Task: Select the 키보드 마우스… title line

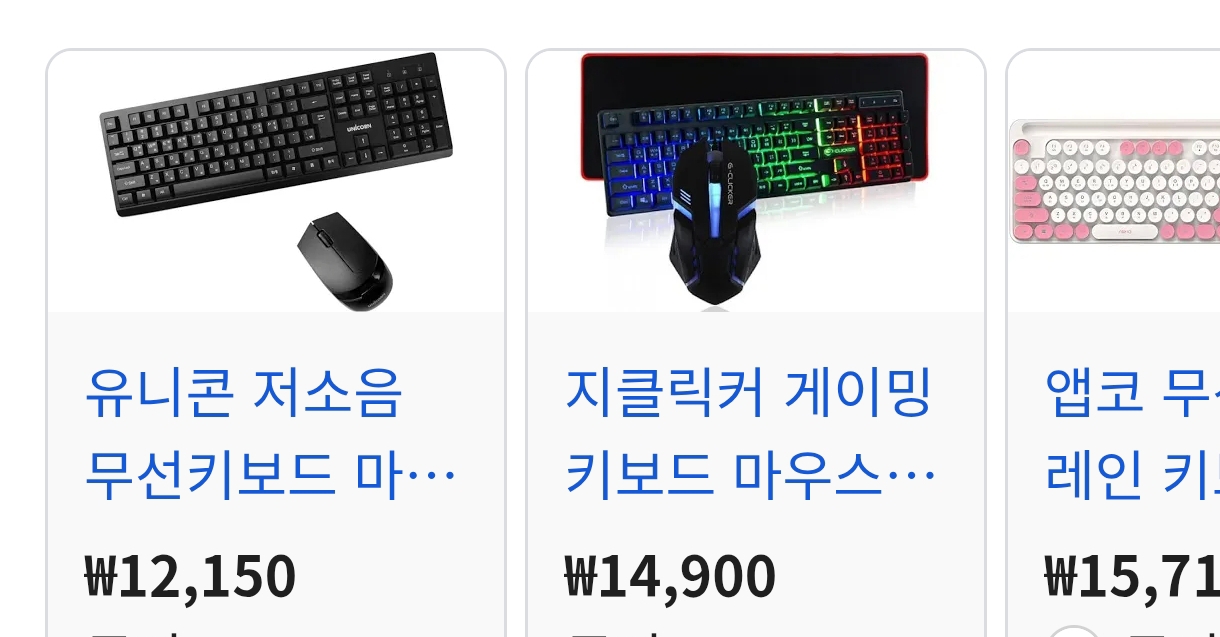Action: (750, 476)
